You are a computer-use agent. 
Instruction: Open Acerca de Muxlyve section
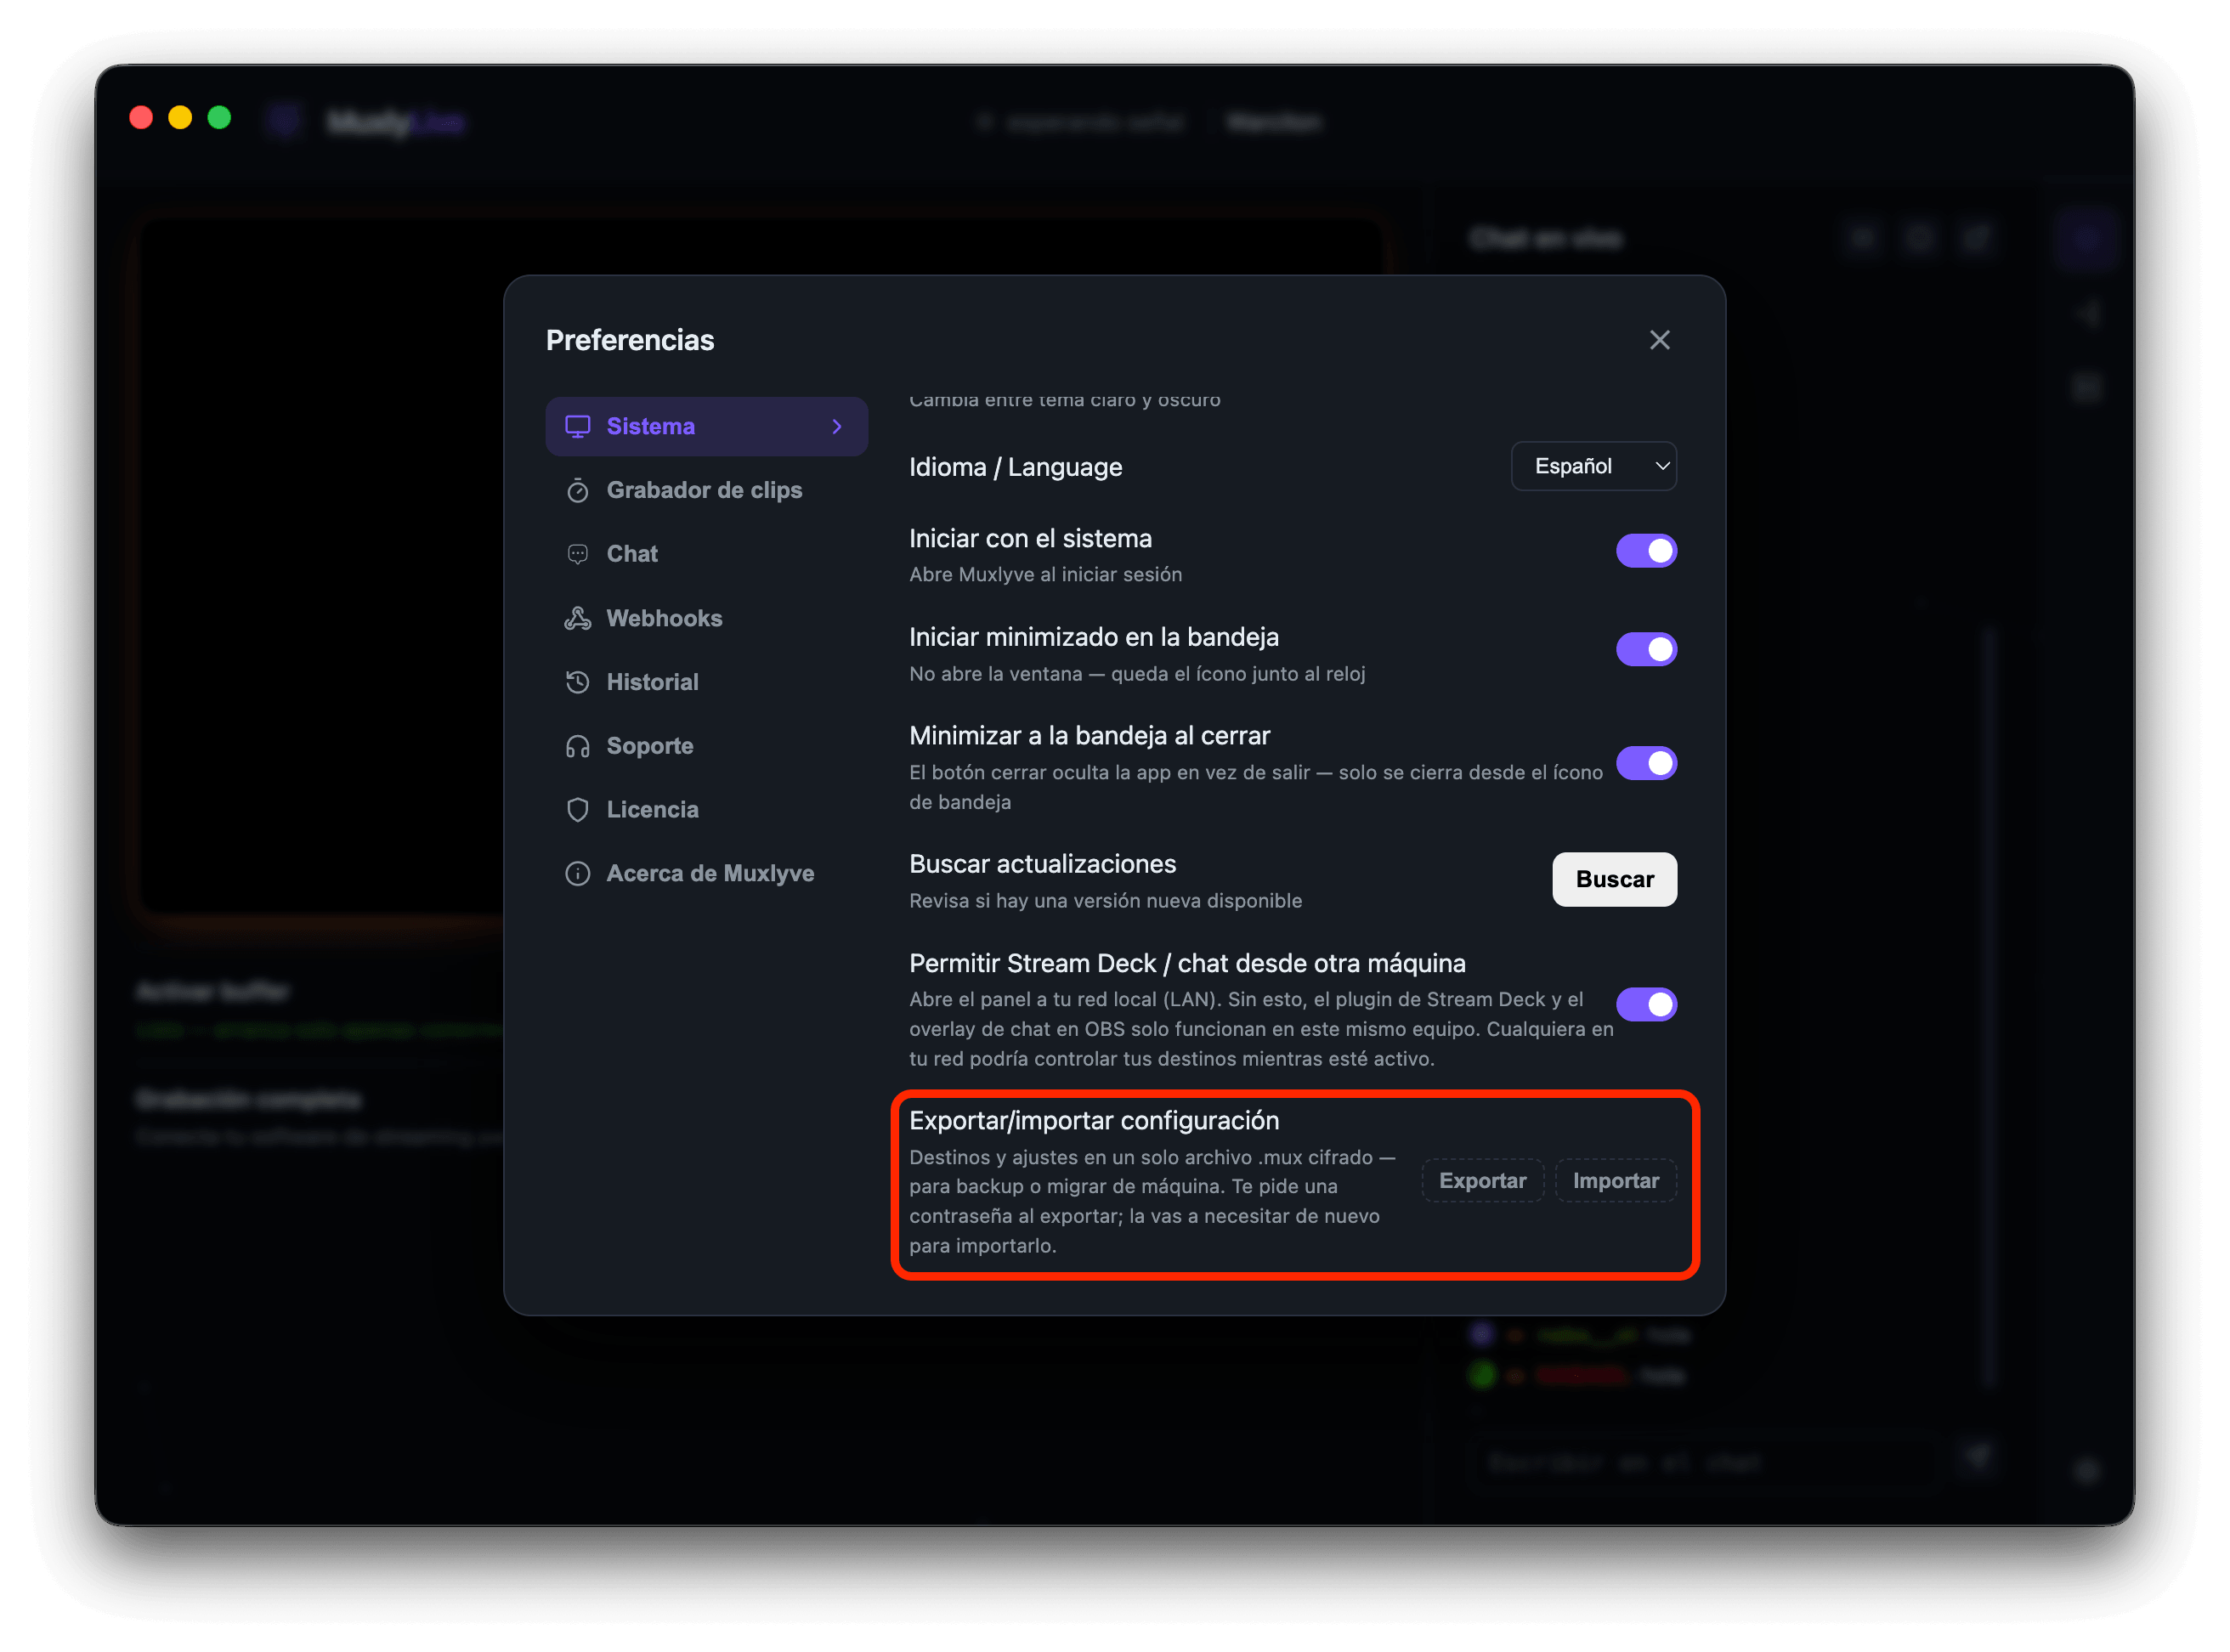(706, 874)
